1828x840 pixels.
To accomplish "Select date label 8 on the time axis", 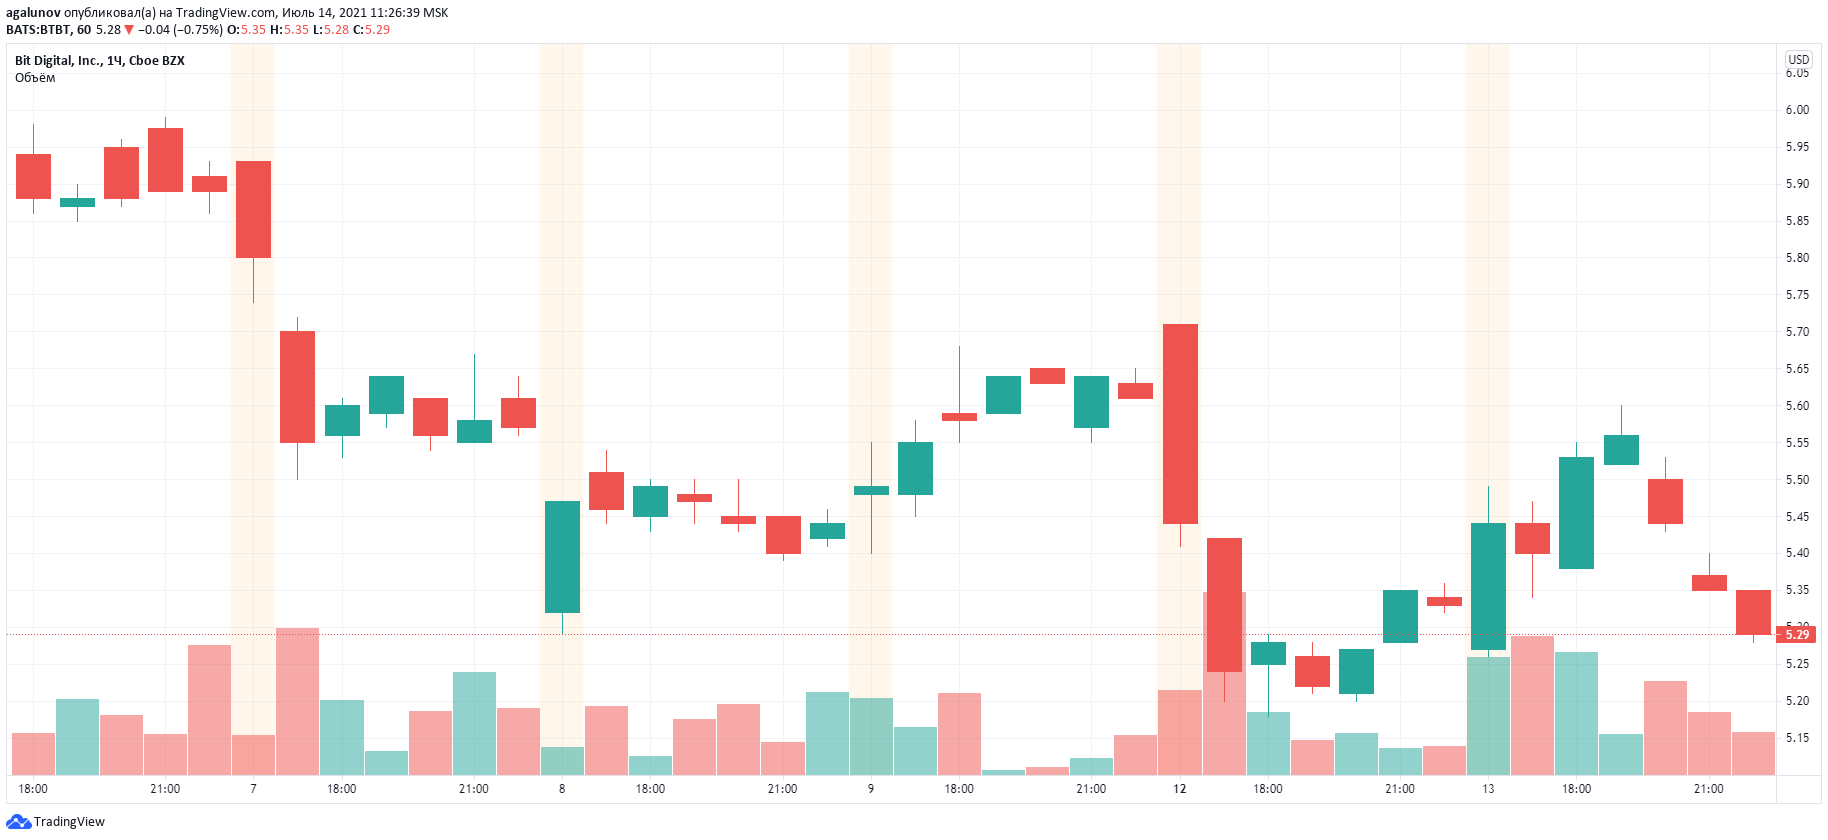I will coord(562,789).
